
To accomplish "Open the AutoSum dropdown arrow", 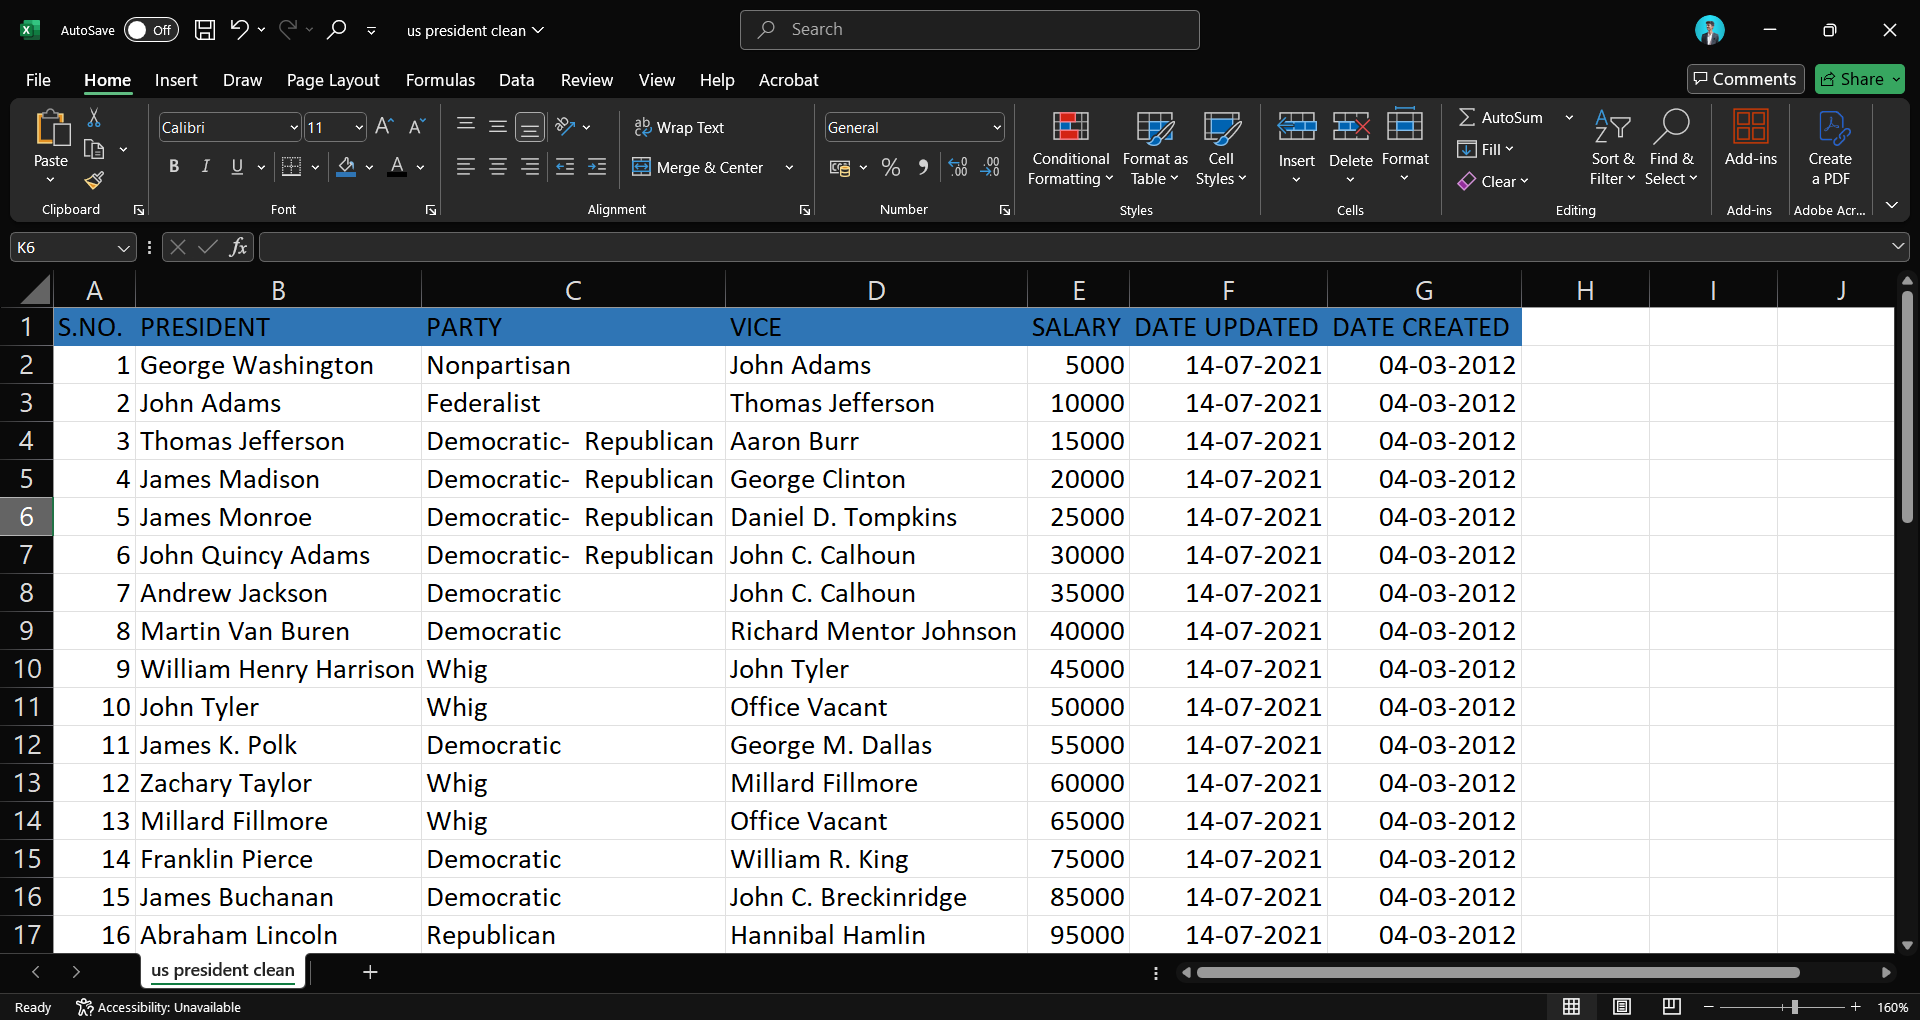I will pos(1569,118).
